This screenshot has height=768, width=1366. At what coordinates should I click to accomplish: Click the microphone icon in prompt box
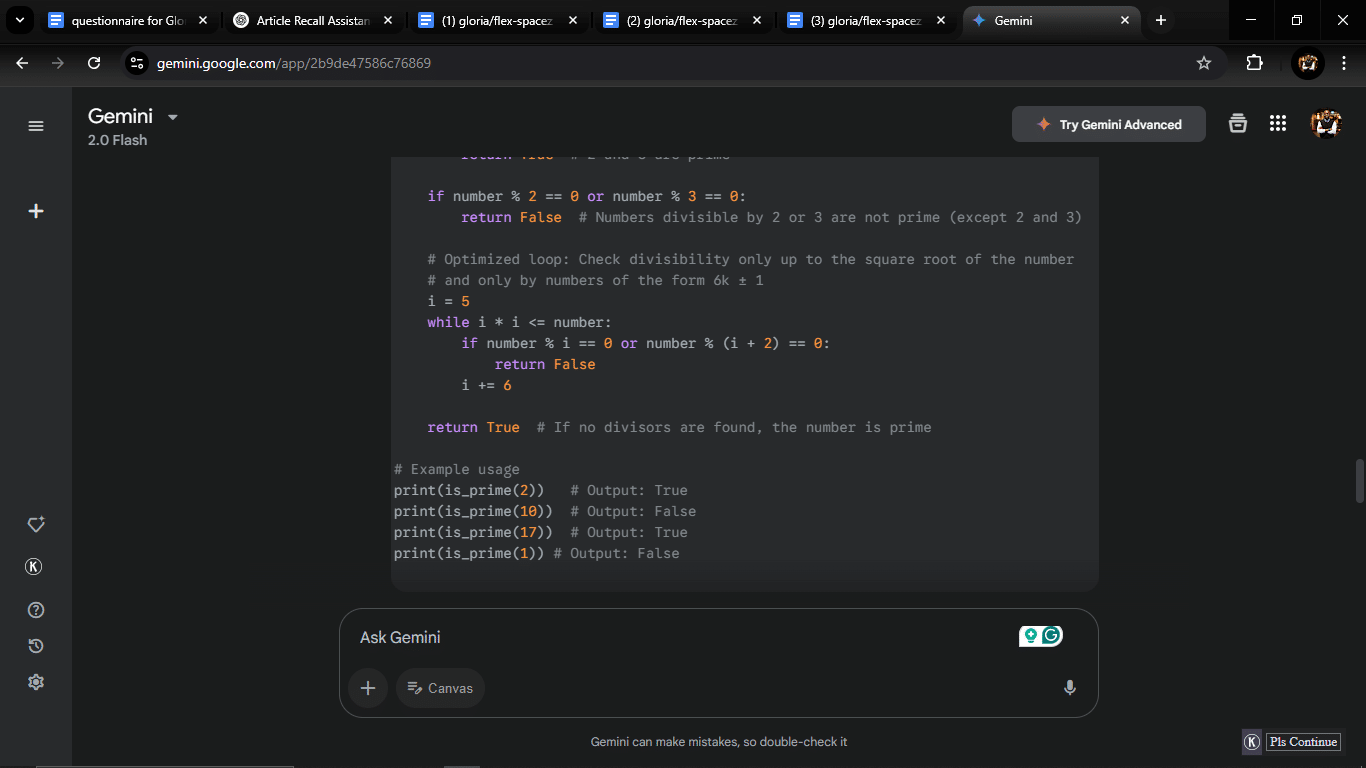1069,688
